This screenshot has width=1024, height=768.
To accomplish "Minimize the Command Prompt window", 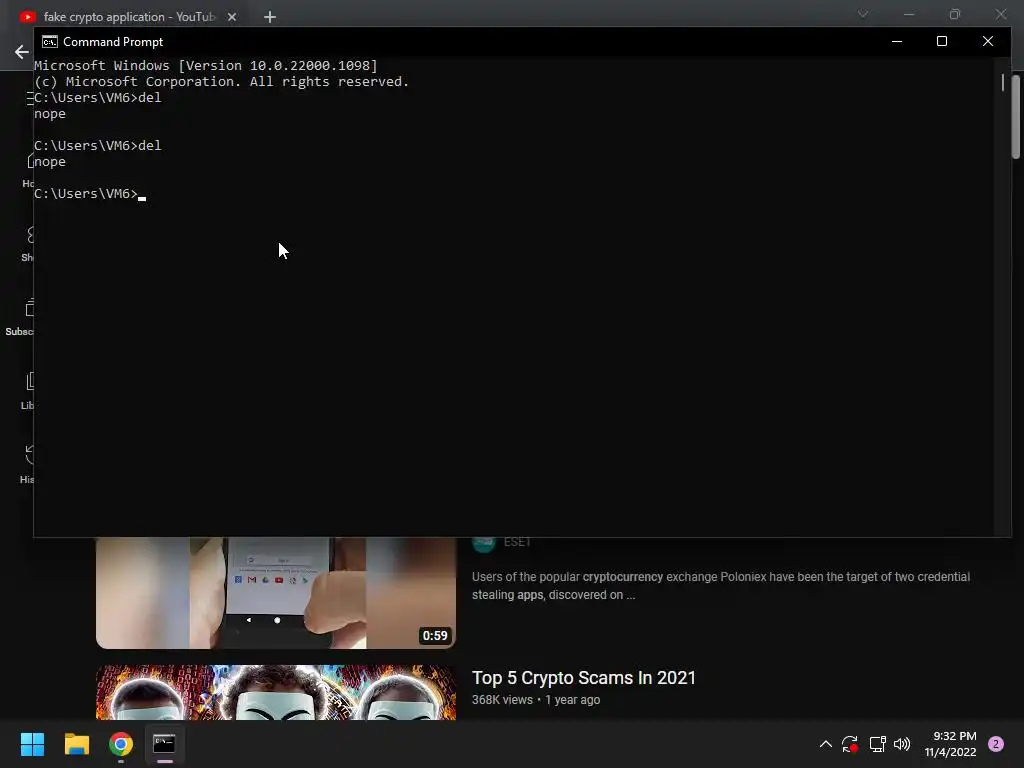I will click(897, 41).
